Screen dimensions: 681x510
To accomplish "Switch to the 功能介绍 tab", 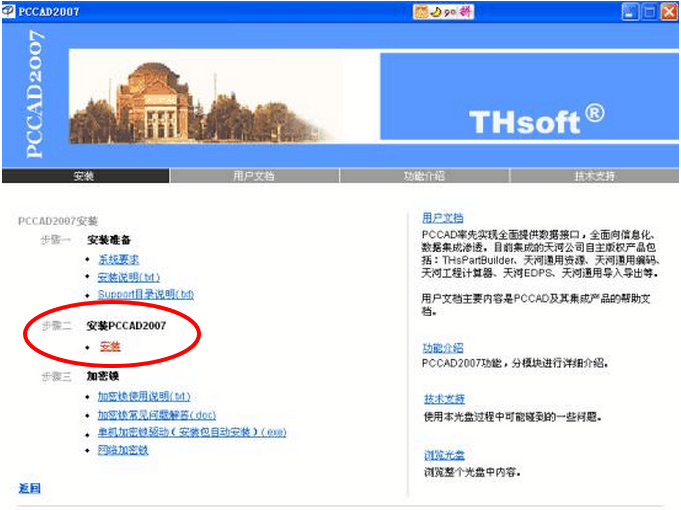I will pos(424,176).
